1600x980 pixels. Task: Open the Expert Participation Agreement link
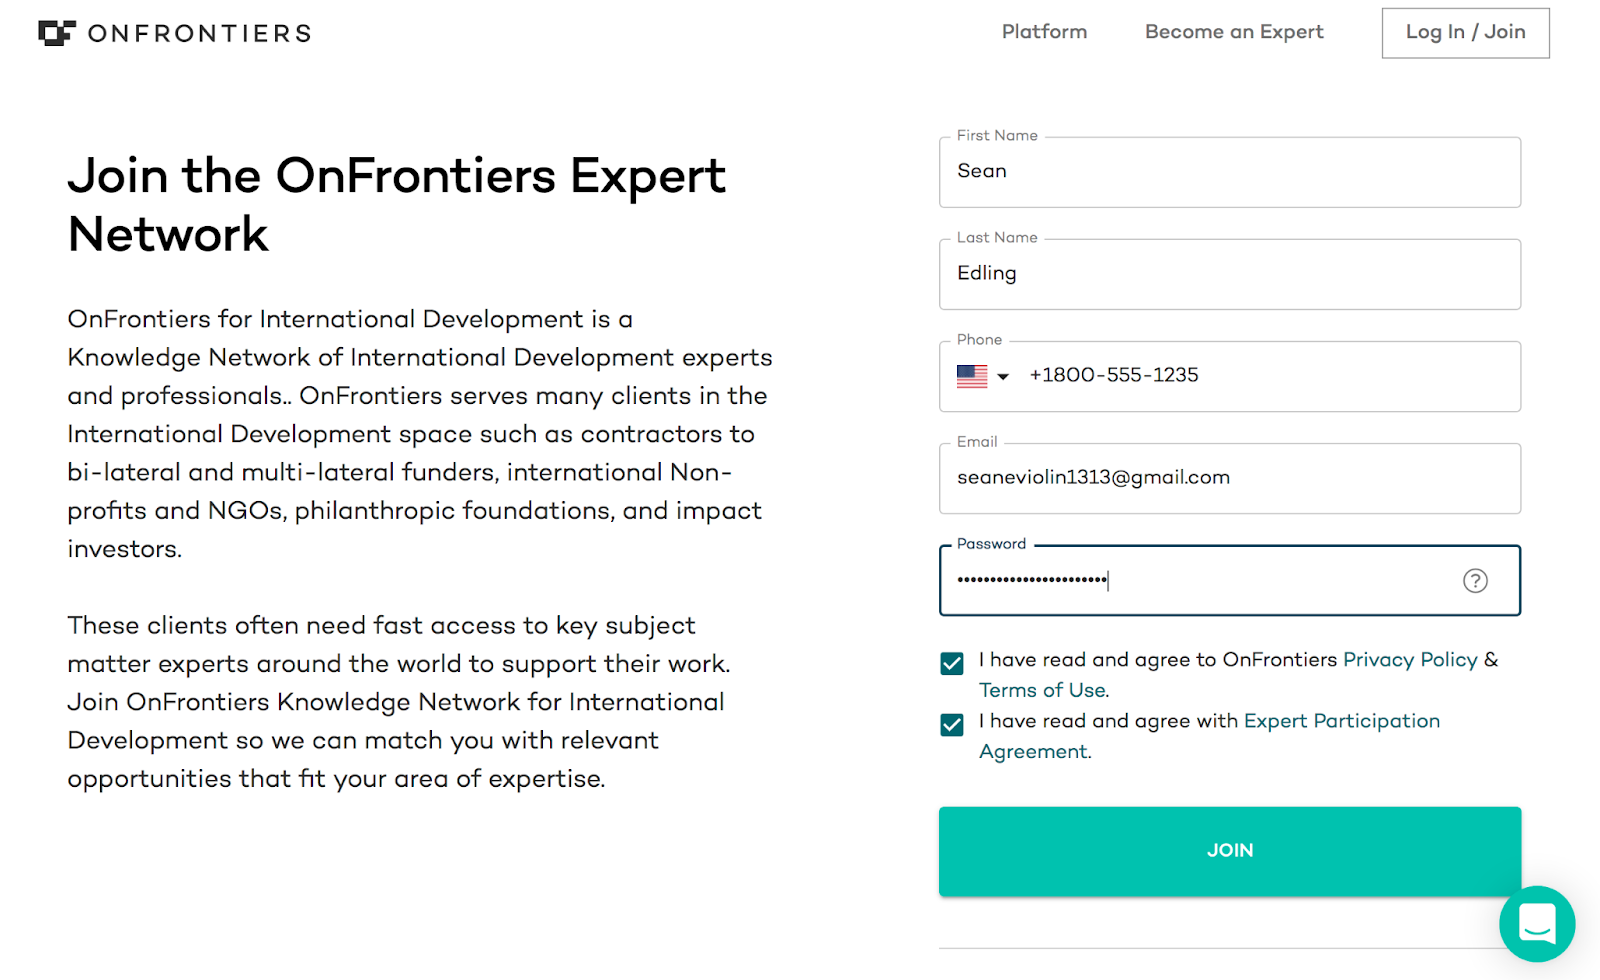coord(1210,736)
